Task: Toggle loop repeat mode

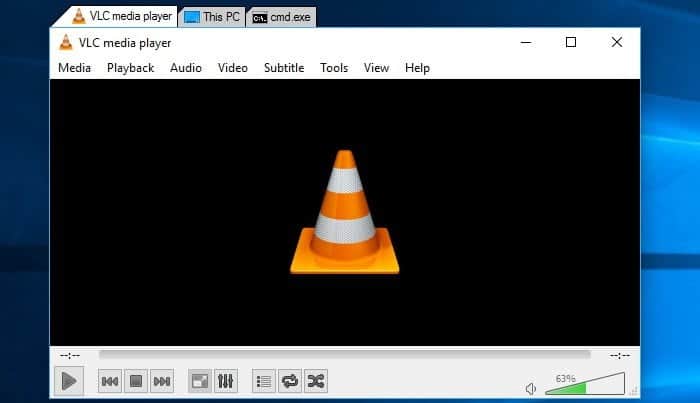Action: point(289,381)
